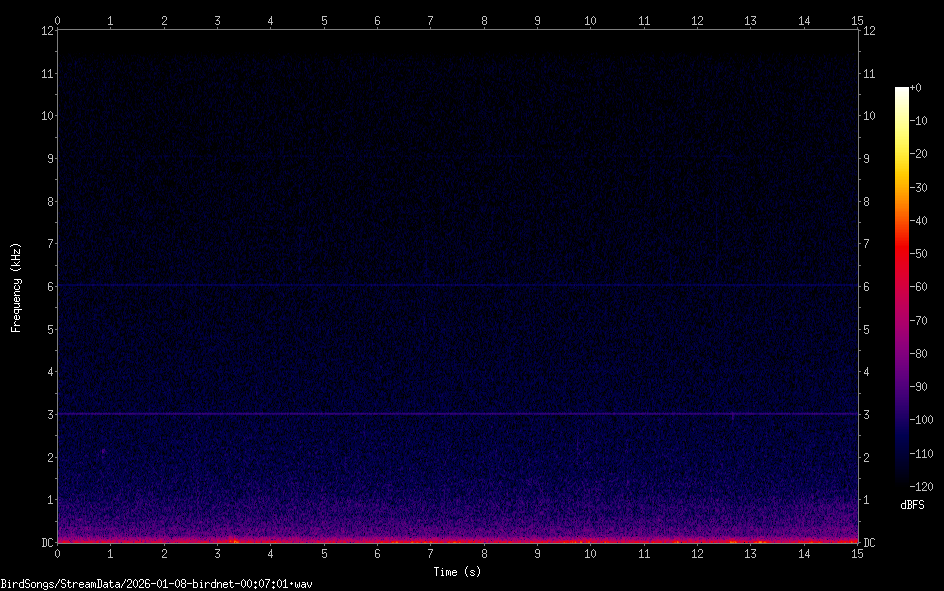Viewport: 944px width, 591px height.
Task: Click the 9 kHz label on right frequency axis
Action: tap(867, 158)
